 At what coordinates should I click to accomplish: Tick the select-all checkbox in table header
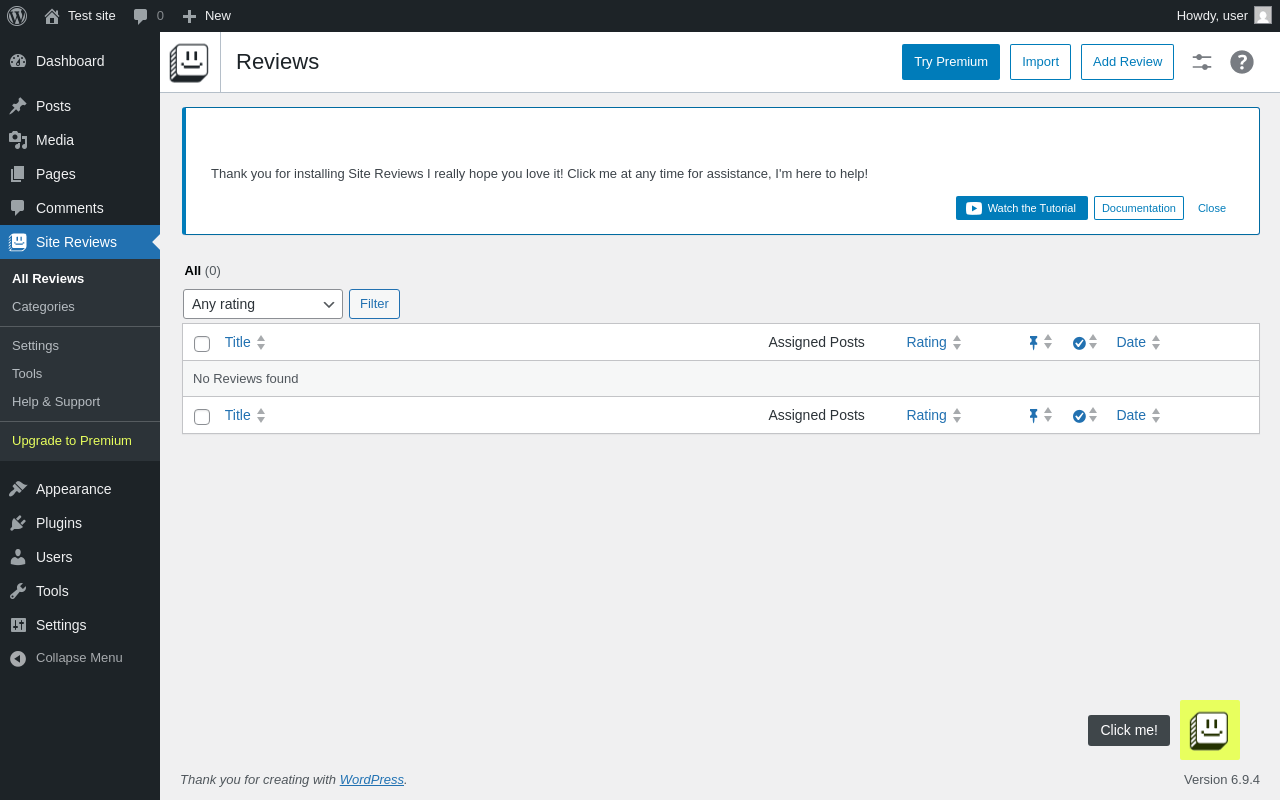tap(202, 344)
